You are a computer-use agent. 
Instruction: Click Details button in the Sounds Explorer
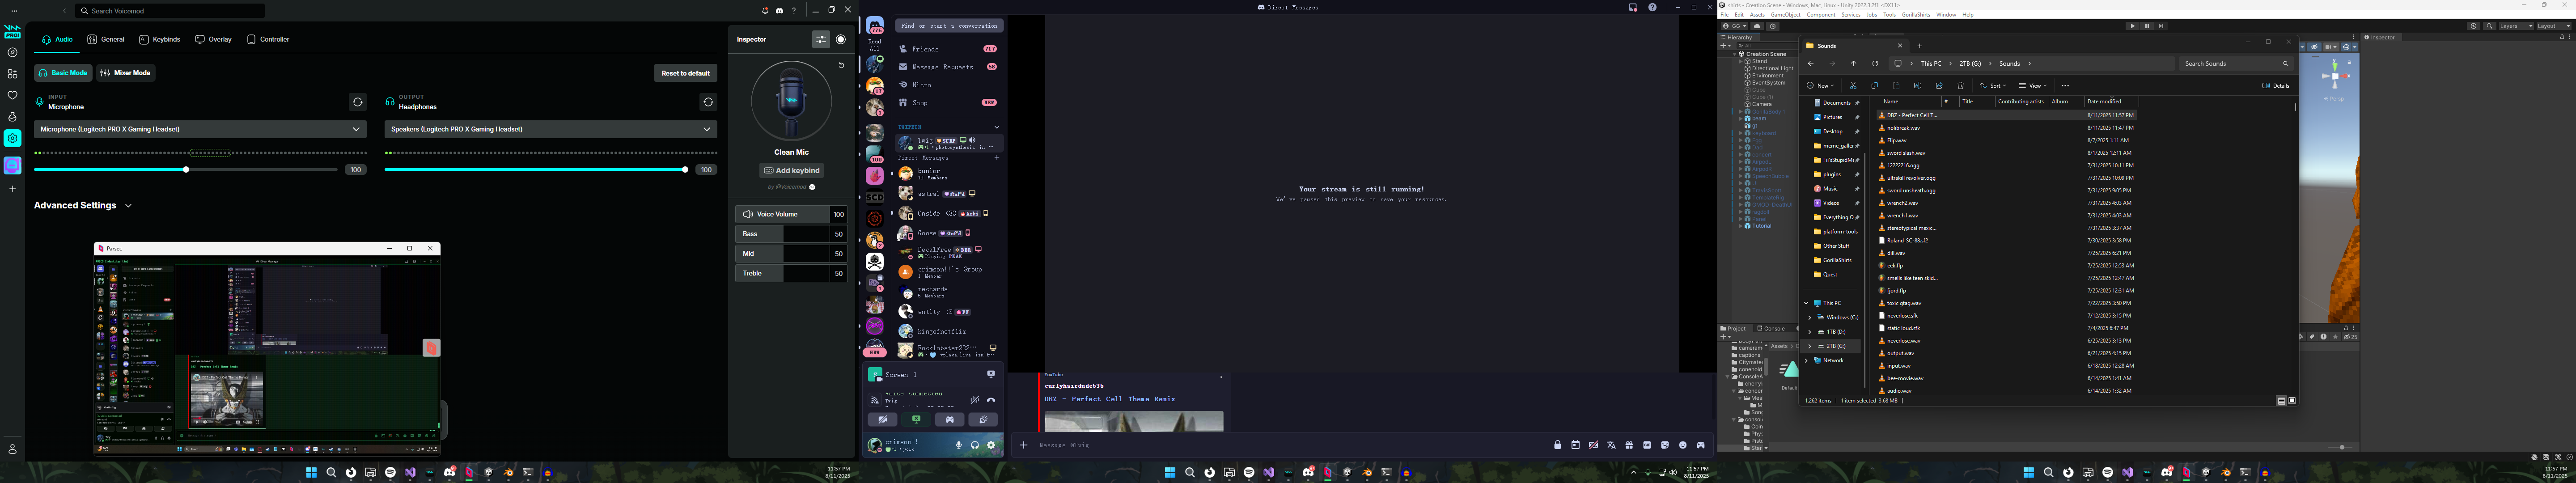pyautogui.click(x=2276, y=86)
